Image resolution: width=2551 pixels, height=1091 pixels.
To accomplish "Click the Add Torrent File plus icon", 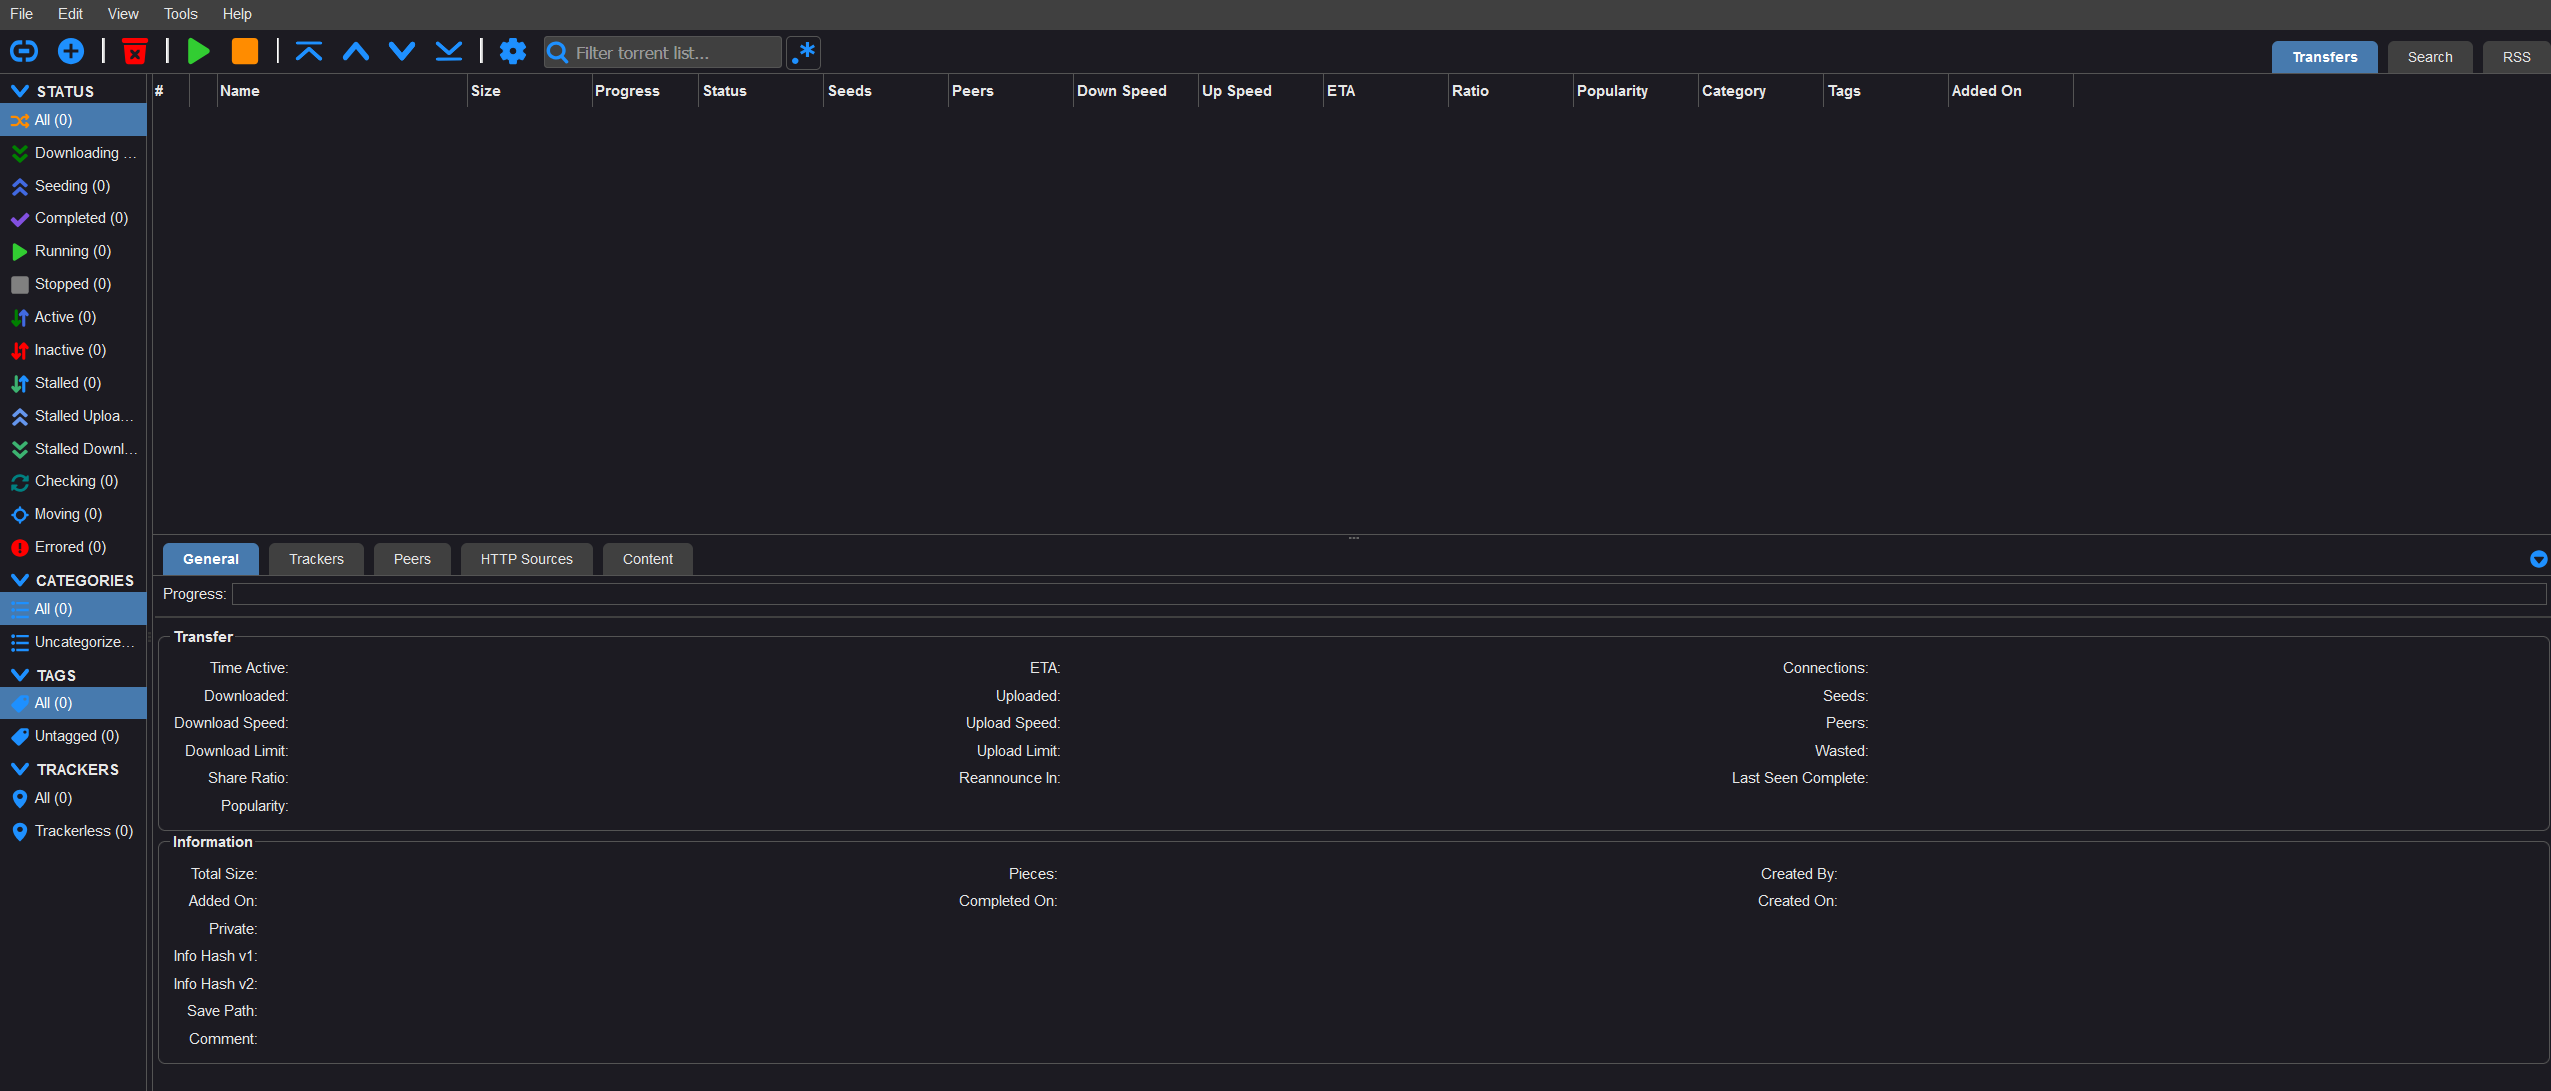I will pos(71,51).
